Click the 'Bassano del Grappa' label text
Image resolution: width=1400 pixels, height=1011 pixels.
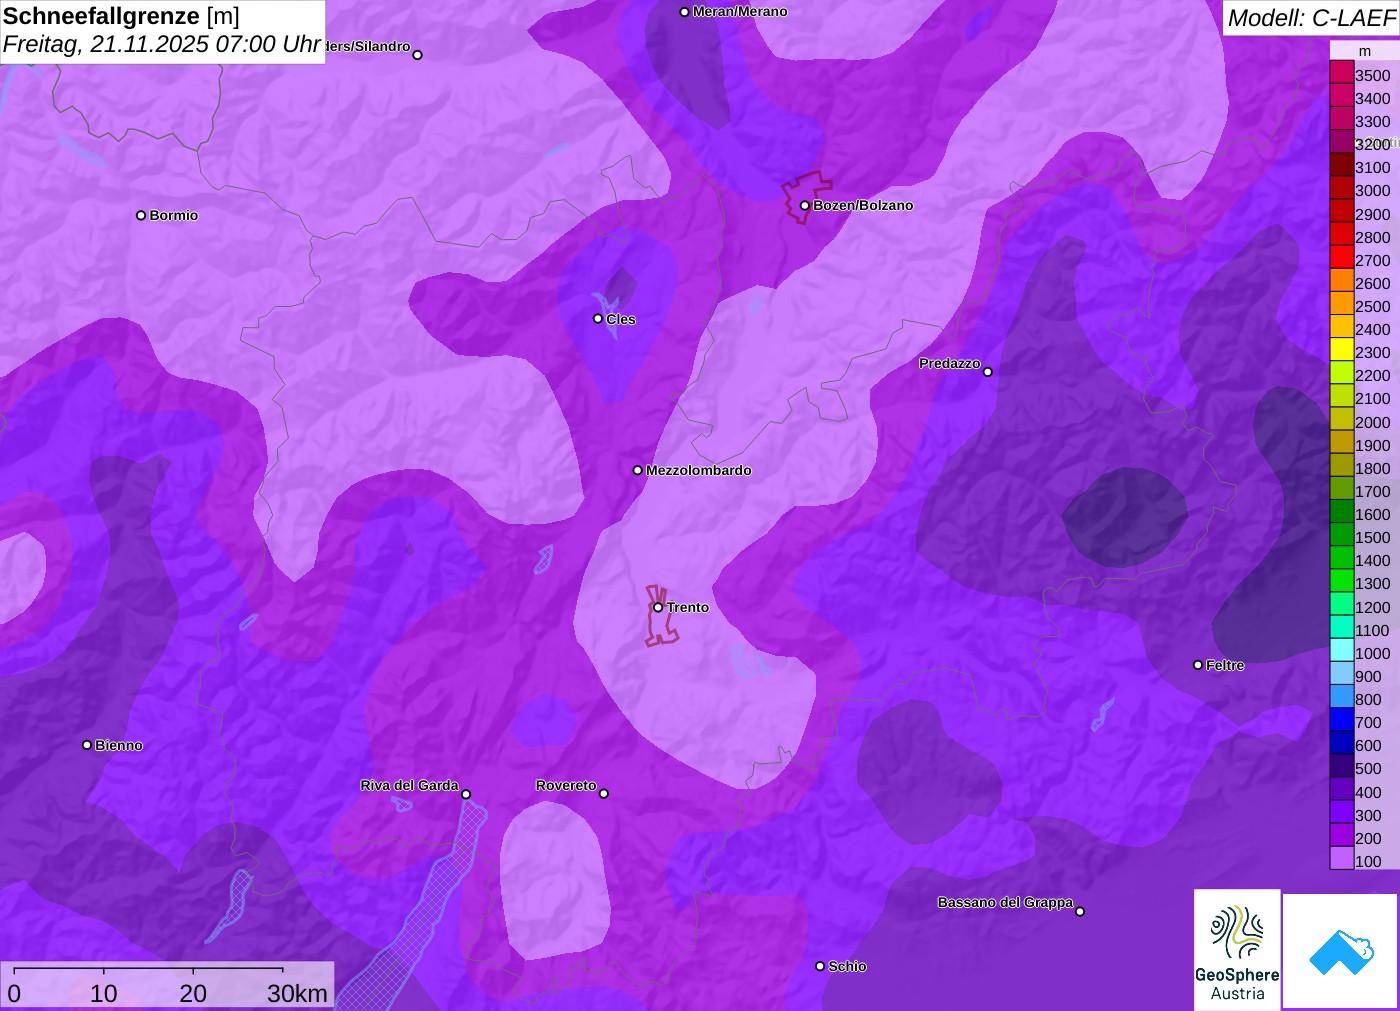point(1005,902)
